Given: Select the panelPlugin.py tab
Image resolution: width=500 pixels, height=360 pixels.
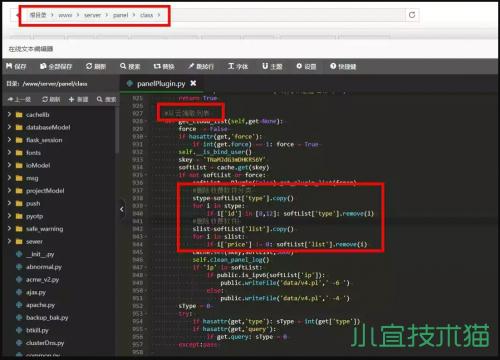Looking at the screenshot, I should [x=161, y=84].
